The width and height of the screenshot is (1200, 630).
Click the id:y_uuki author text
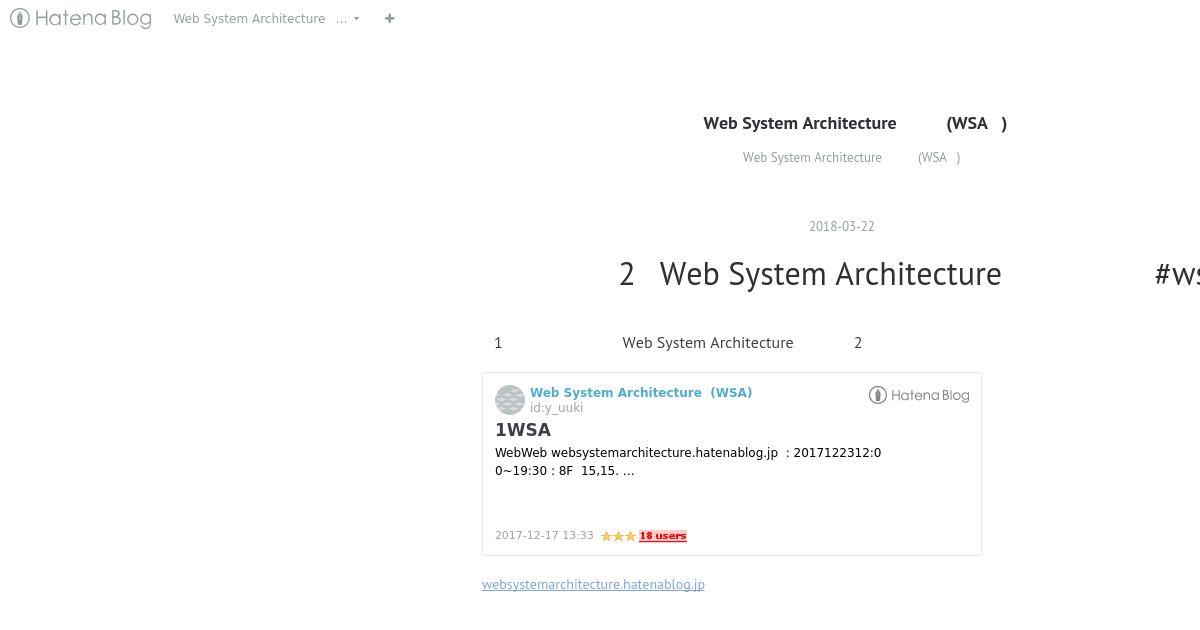[557, 408]
